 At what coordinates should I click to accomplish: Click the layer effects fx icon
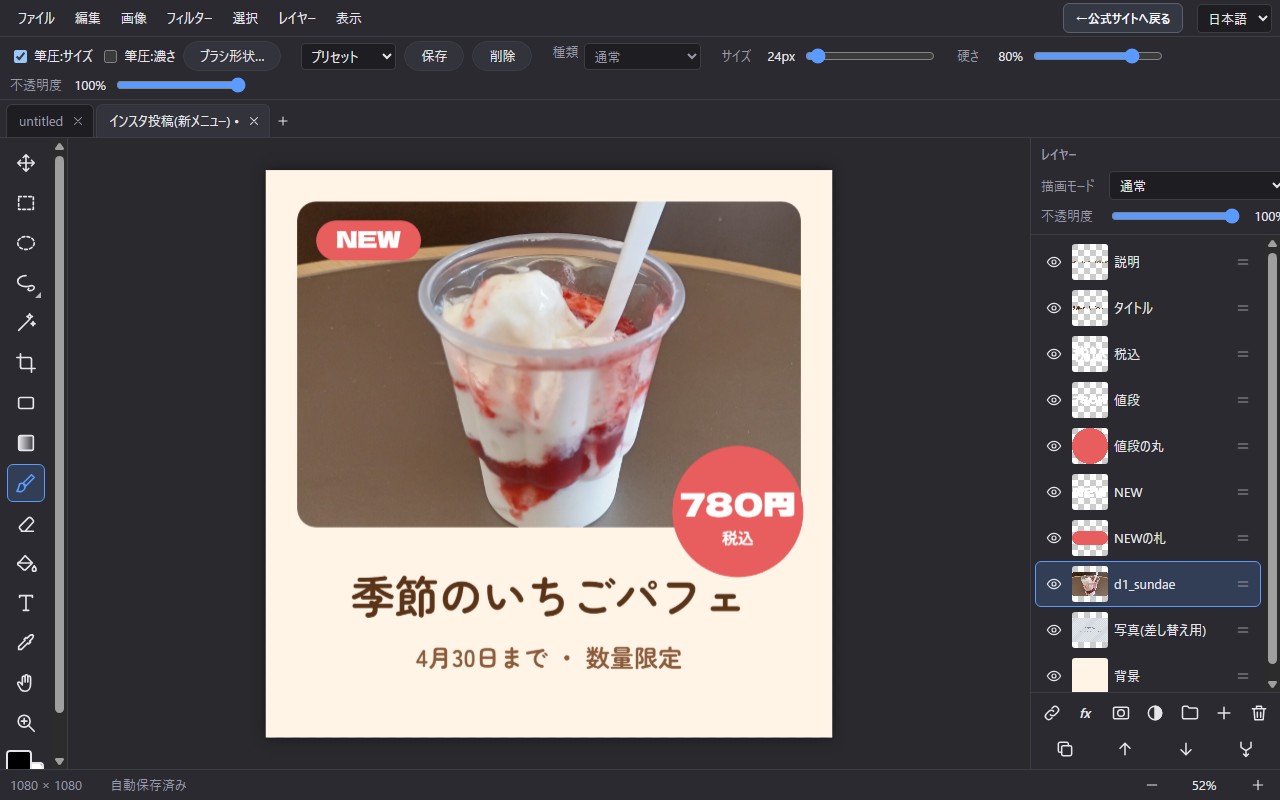click(x=1086, y=713)
